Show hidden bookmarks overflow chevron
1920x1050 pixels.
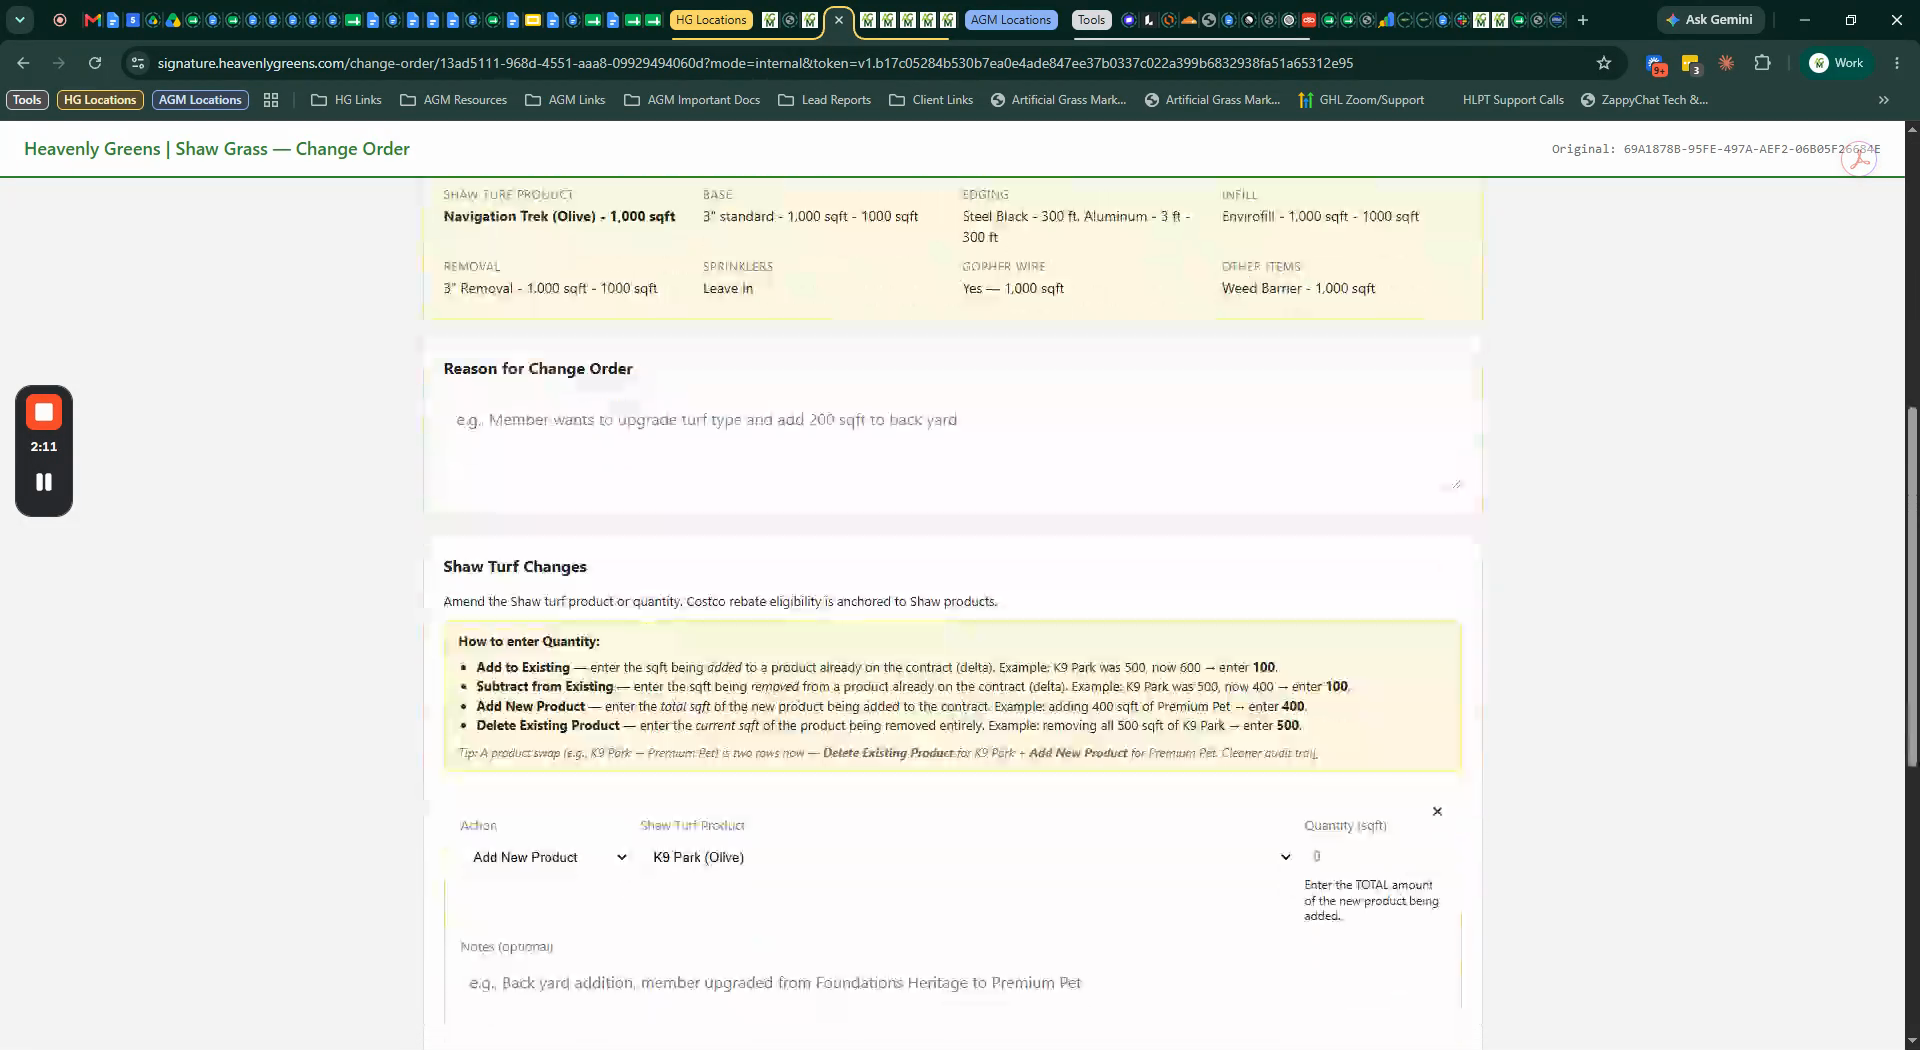(x=1884, y=100)
